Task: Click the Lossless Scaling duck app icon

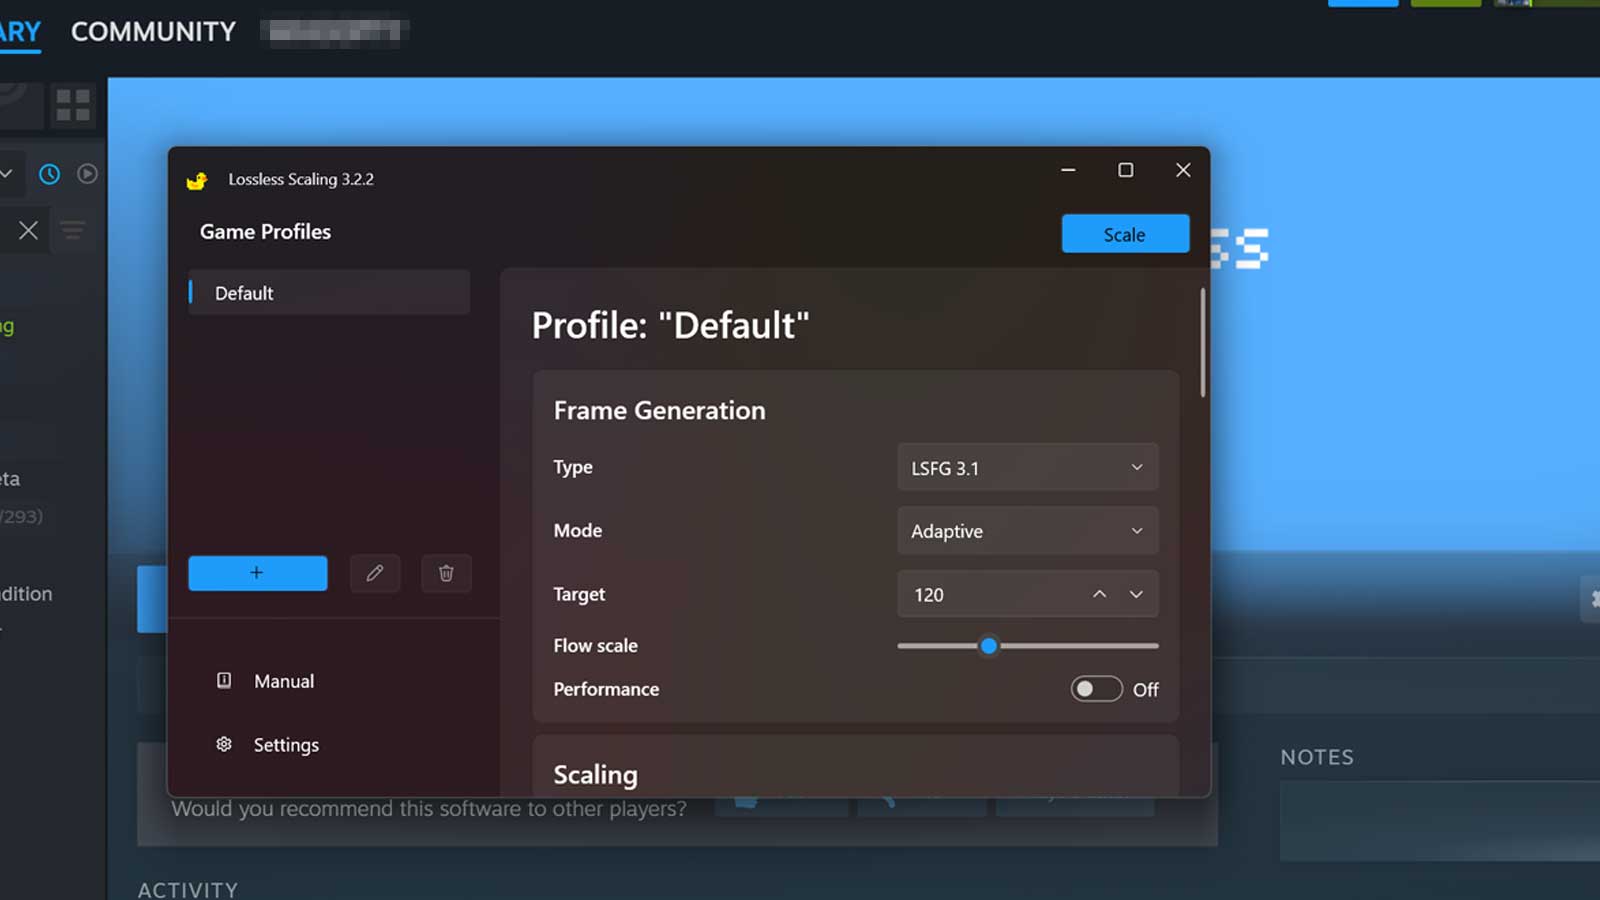Action: (197, 180)
